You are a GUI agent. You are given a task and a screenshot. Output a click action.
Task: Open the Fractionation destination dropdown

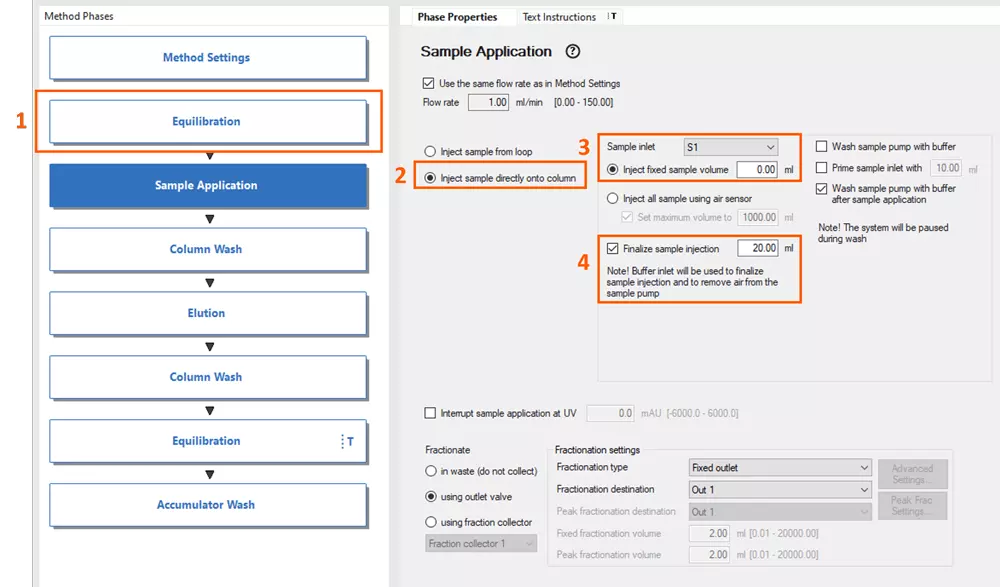[780, 490]
